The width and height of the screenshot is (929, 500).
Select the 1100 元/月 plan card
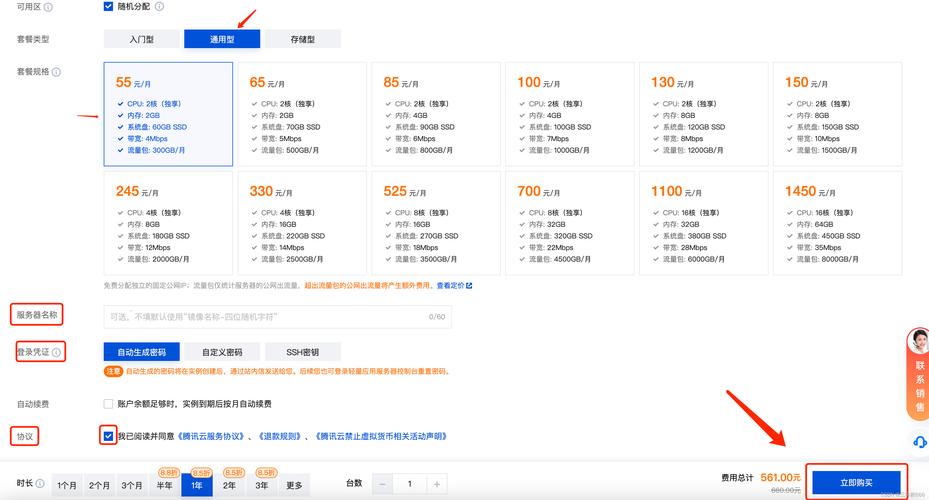tap(704, 223)
